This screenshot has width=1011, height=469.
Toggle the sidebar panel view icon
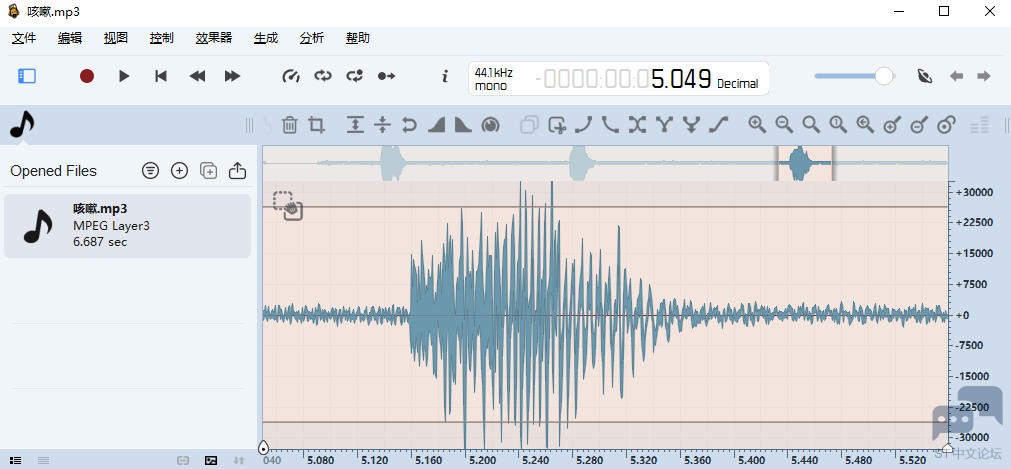click(26, 76)
